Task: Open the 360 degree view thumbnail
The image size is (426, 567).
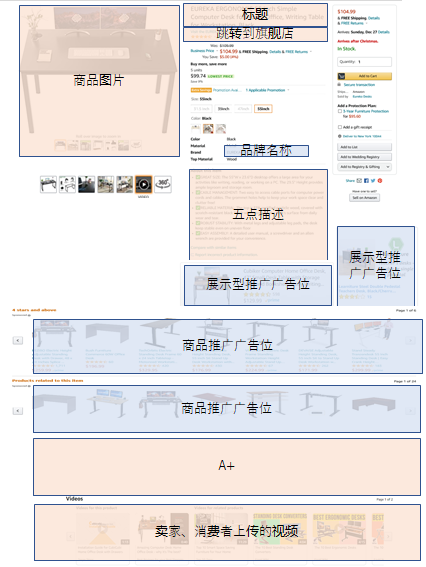Action: pyautogui.click(x=163, y=184)
